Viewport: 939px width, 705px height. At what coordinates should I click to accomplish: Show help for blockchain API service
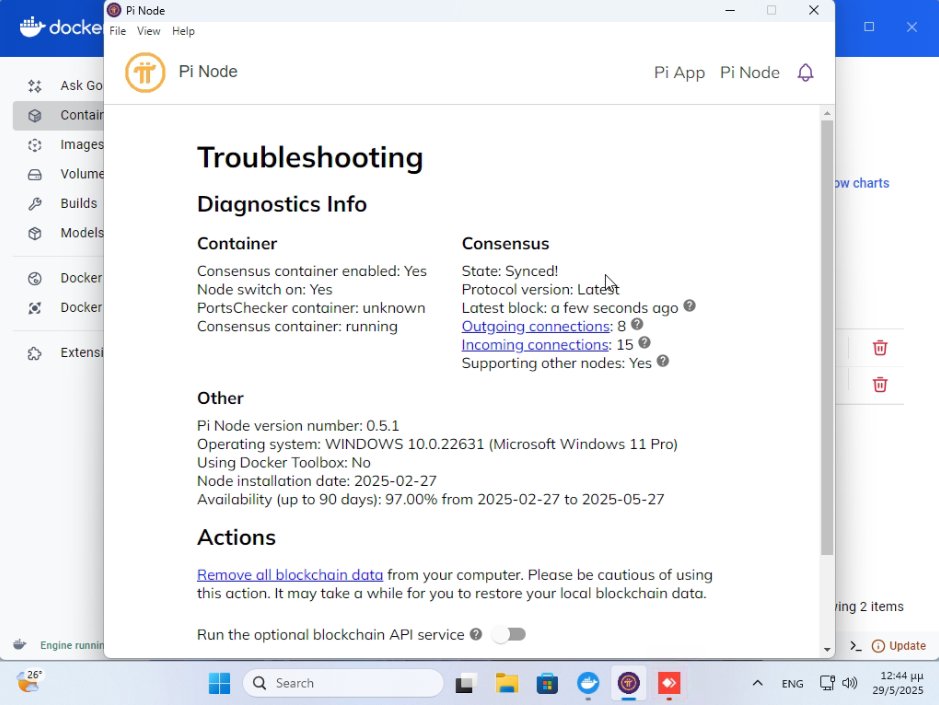point(476,634)
